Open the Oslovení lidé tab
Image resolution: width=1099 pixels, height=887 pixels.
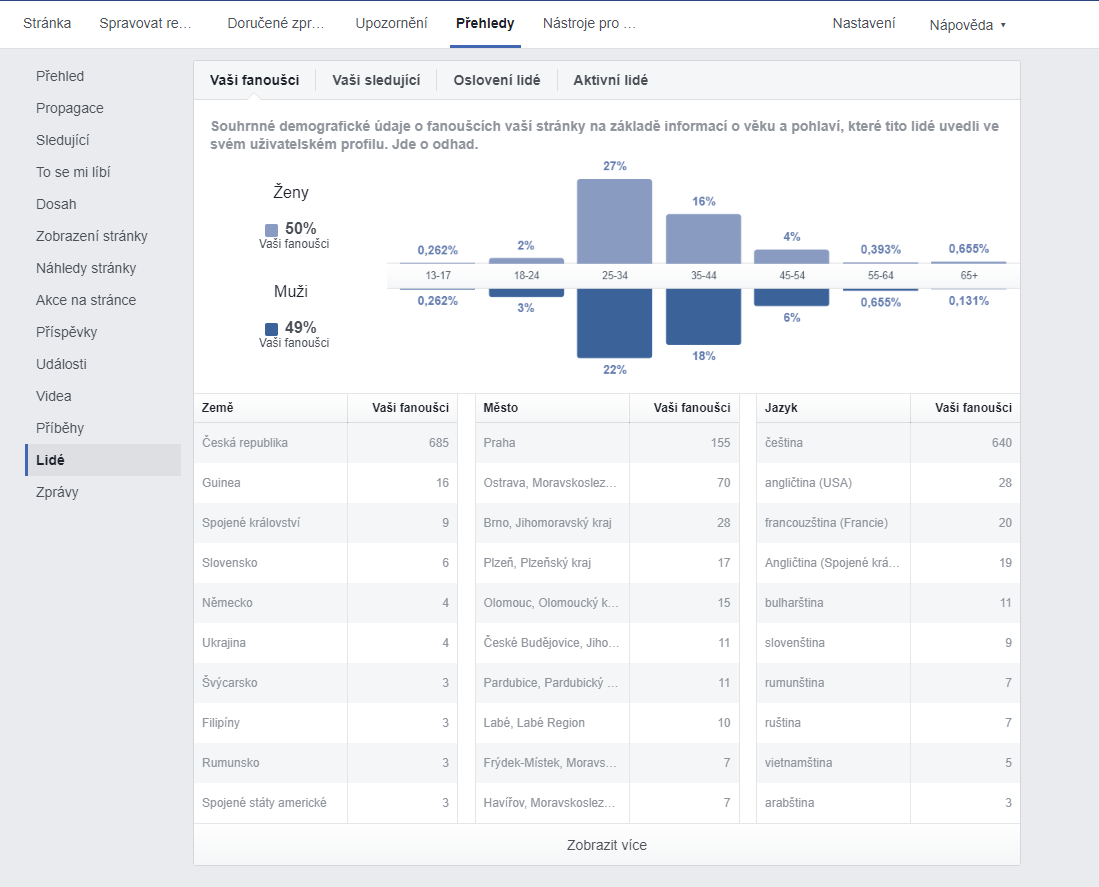[496, 80]
